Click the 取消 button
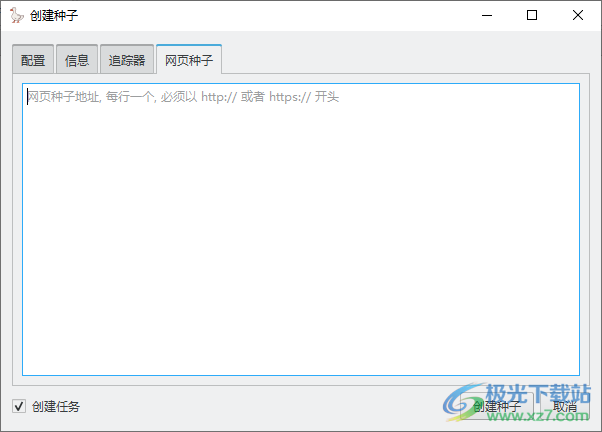The height and width of the screenshot is (432, 602). (x=565, y=406)
